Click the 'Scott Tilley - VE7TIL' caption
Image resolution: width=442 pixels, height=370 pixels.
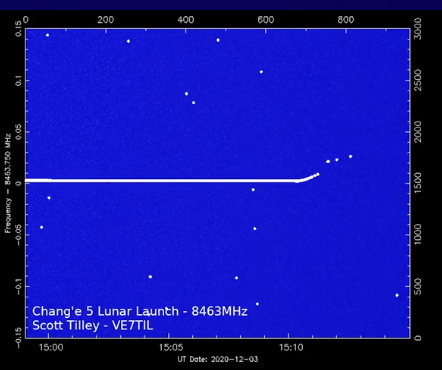pyautogui.click(x=93, y=325)
